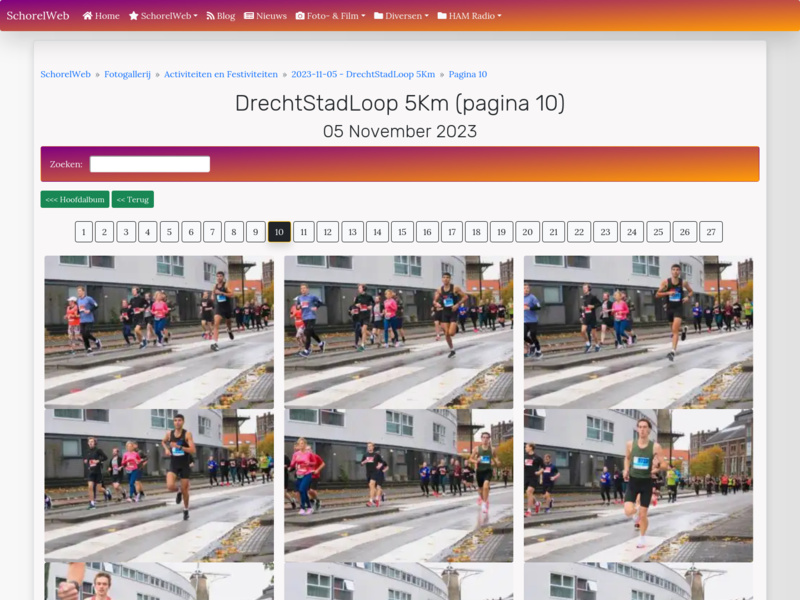Follow the Pagina 10 breadcrumb link
Image resolution: width=800 pixels, height=600 pixels.
click(468, 74)
